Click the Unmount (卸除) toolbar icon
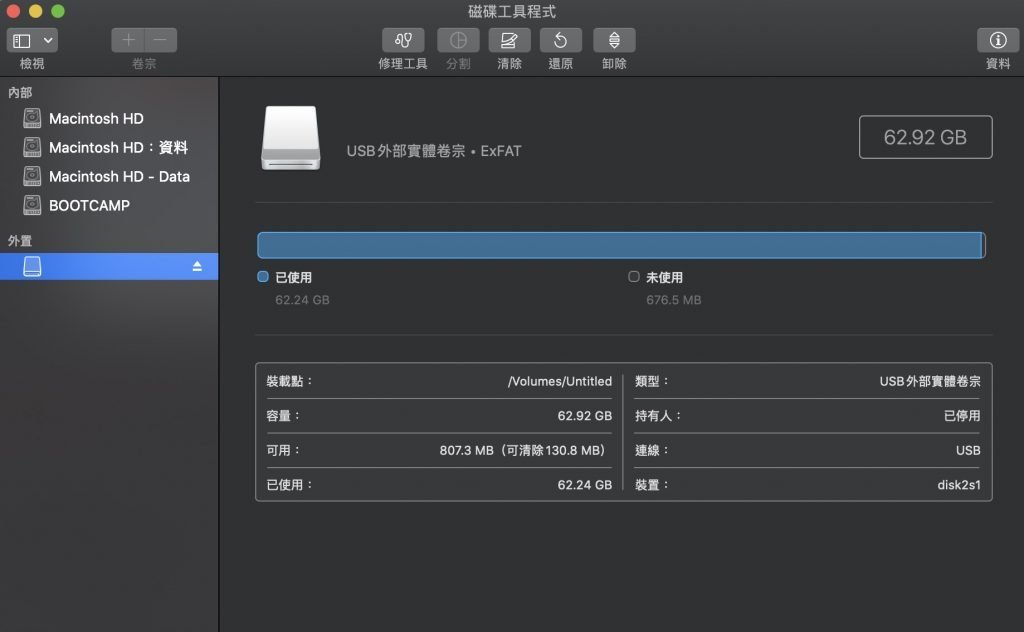 (614, 40)
